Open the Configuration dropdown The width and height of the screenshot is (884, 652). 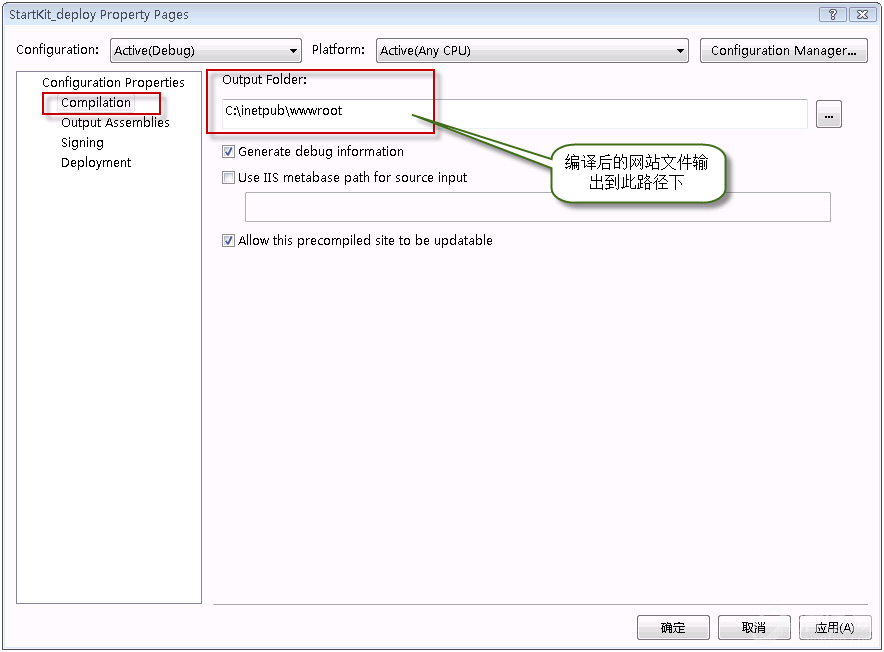click(x=205, y=51)
